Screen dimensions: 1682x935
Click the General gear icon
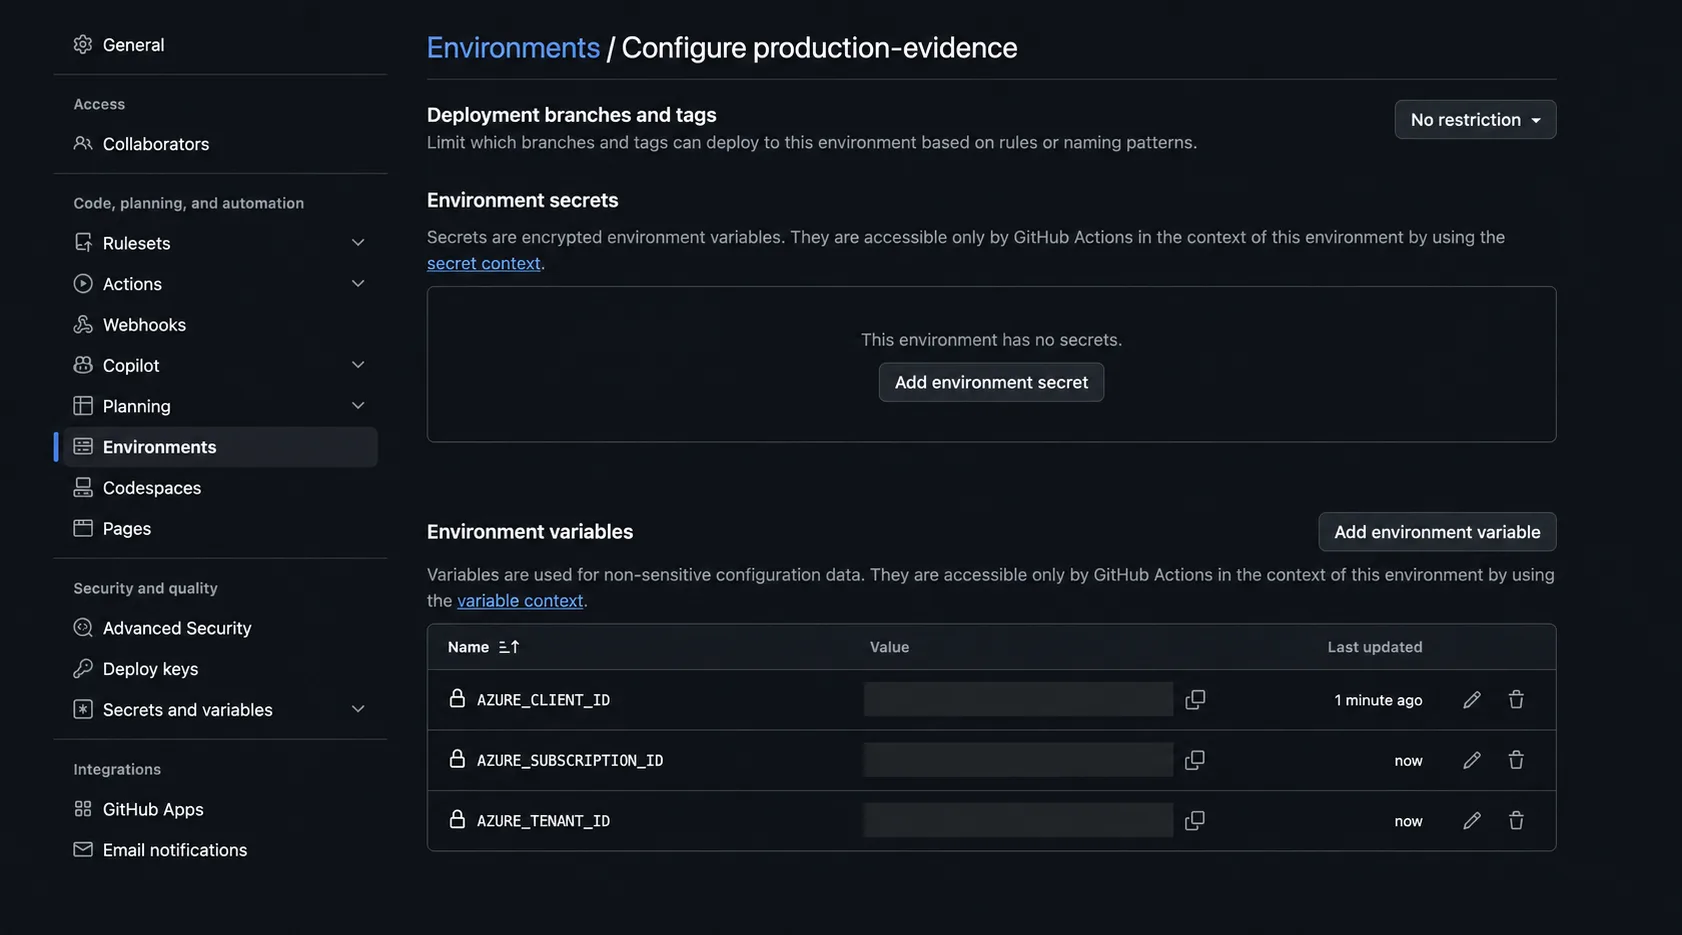[x=83, y=44]
